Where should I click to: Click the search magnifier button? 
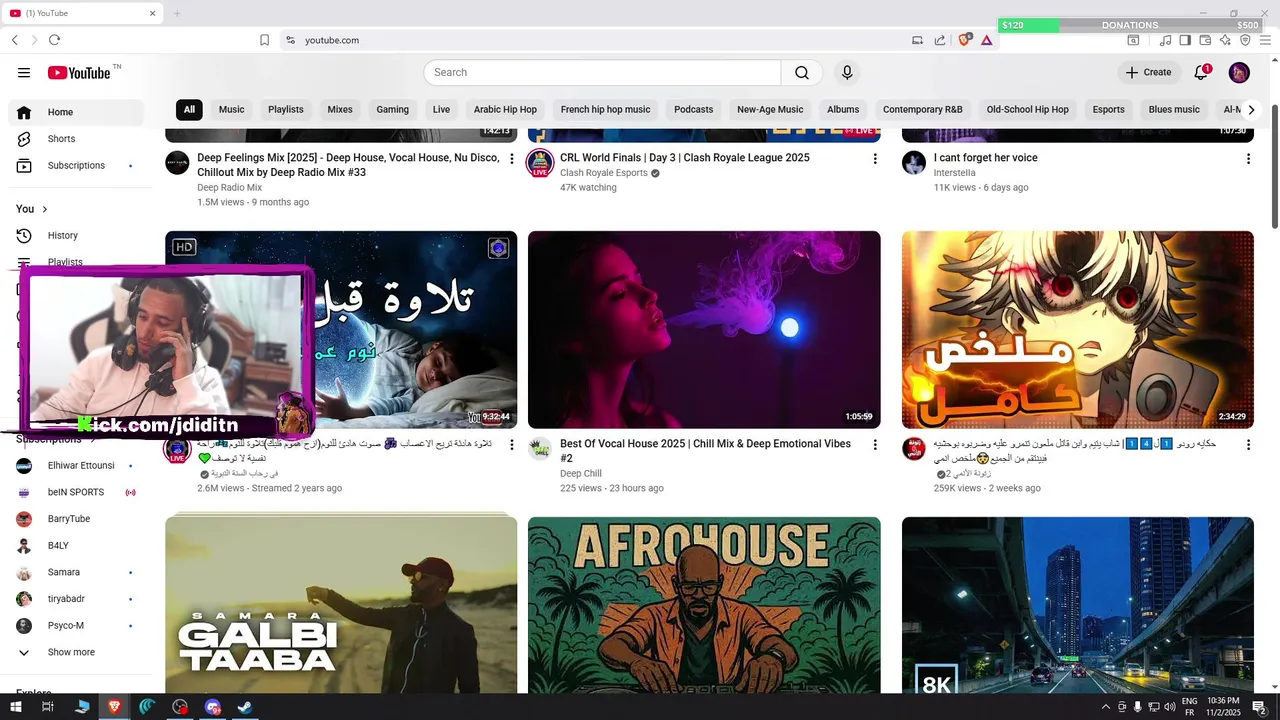point(802,72)
